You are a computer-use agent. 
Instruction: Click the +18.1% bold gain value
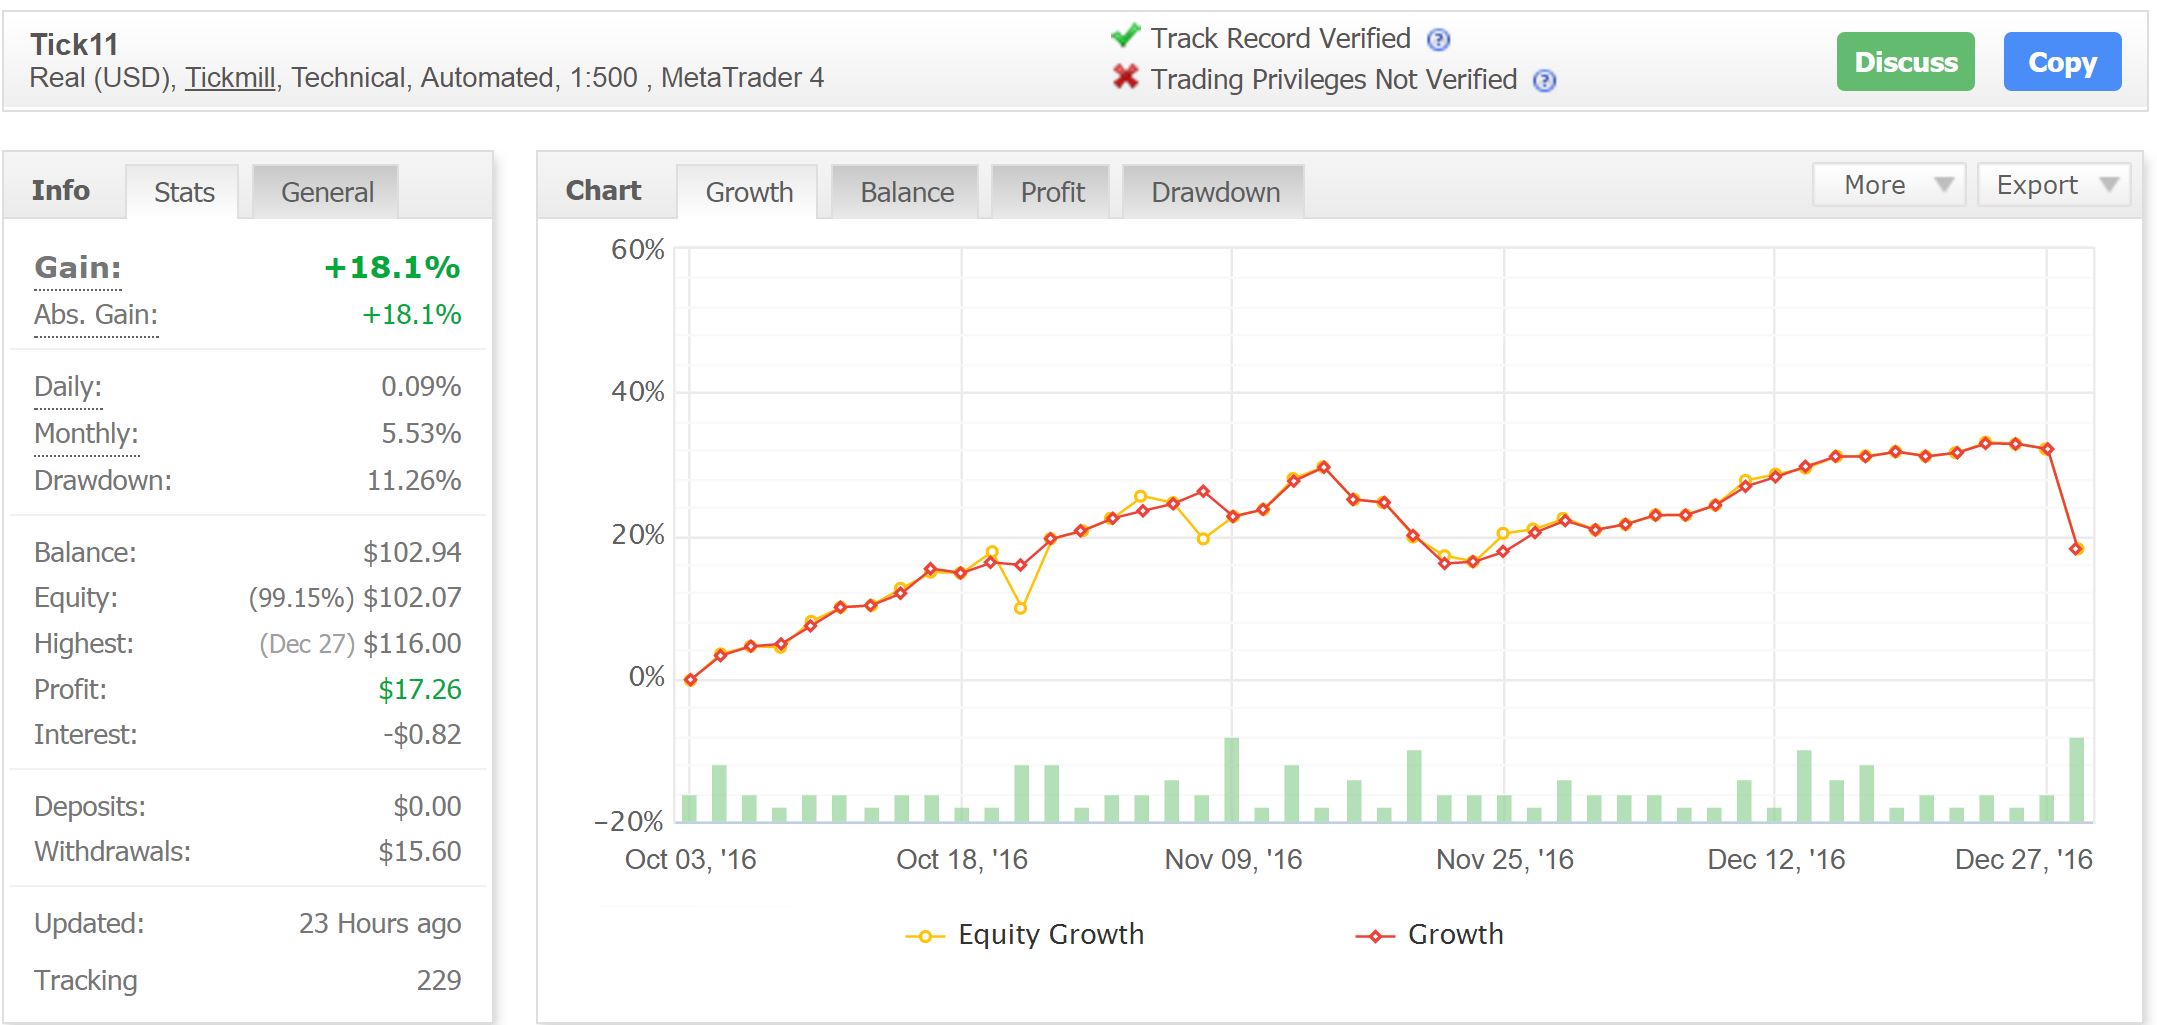coord(392,268)
